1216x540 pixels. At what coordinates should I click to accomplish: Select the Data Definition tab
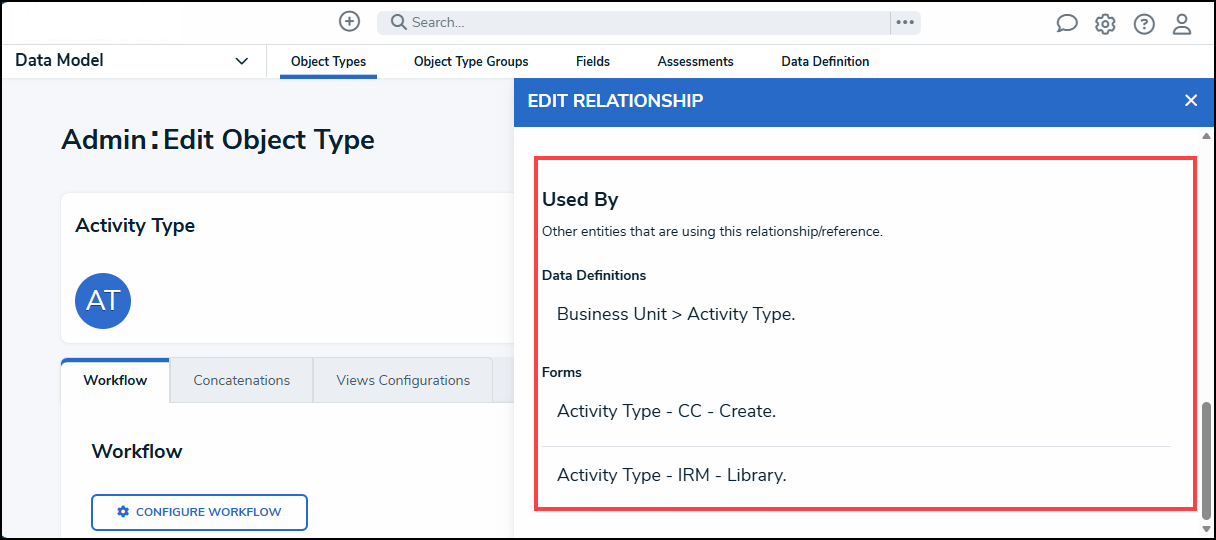[x=825, y=62]
